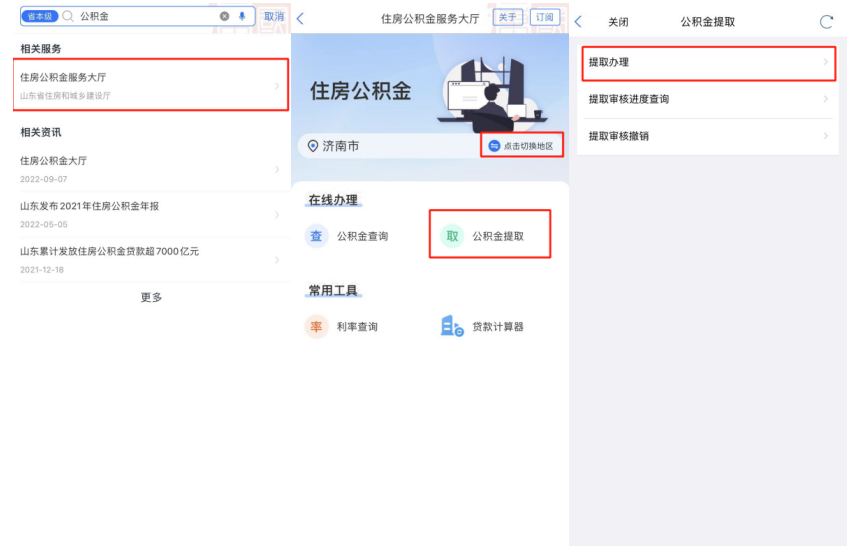852x551 pixels.
Task: Tap the 查 icon for 公积金查询
Action: click(316, 236)
